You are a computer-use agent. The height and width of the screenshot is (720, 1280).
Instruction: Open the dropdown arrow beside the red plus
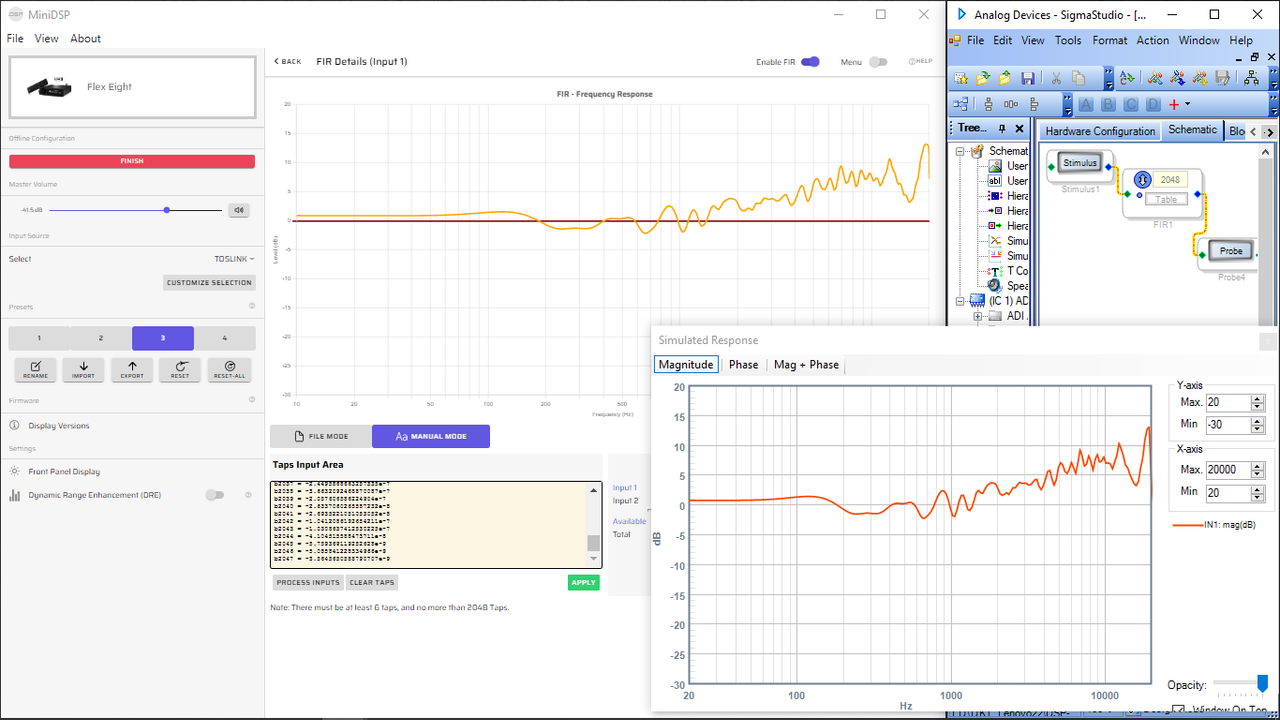[x=1187, y=104]
